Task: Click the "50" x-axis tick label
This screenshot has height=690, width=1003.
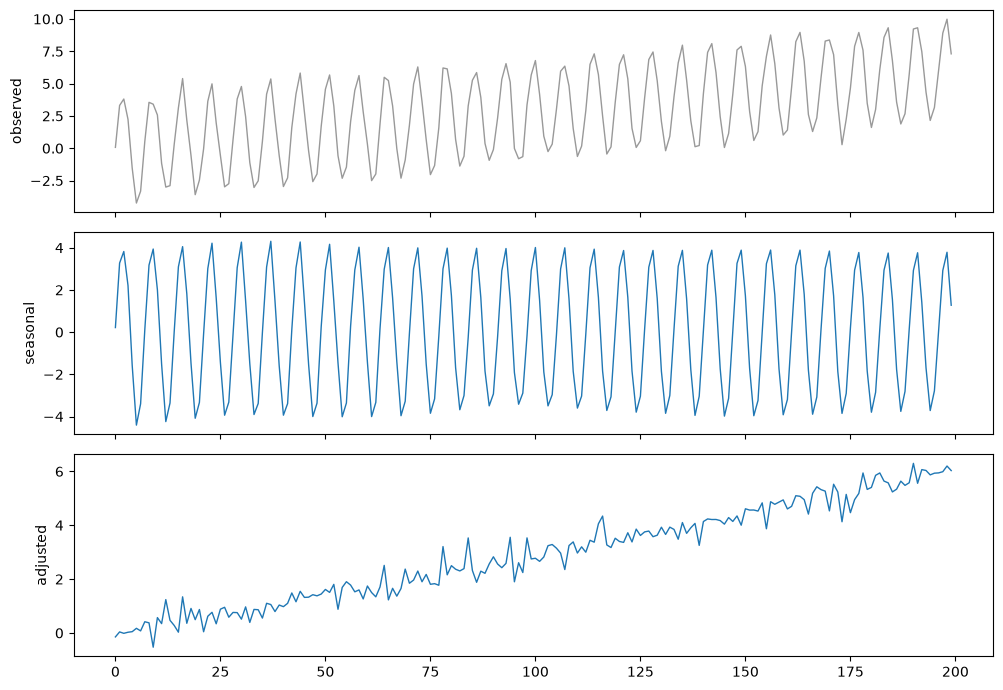Action: click(325, 672)
